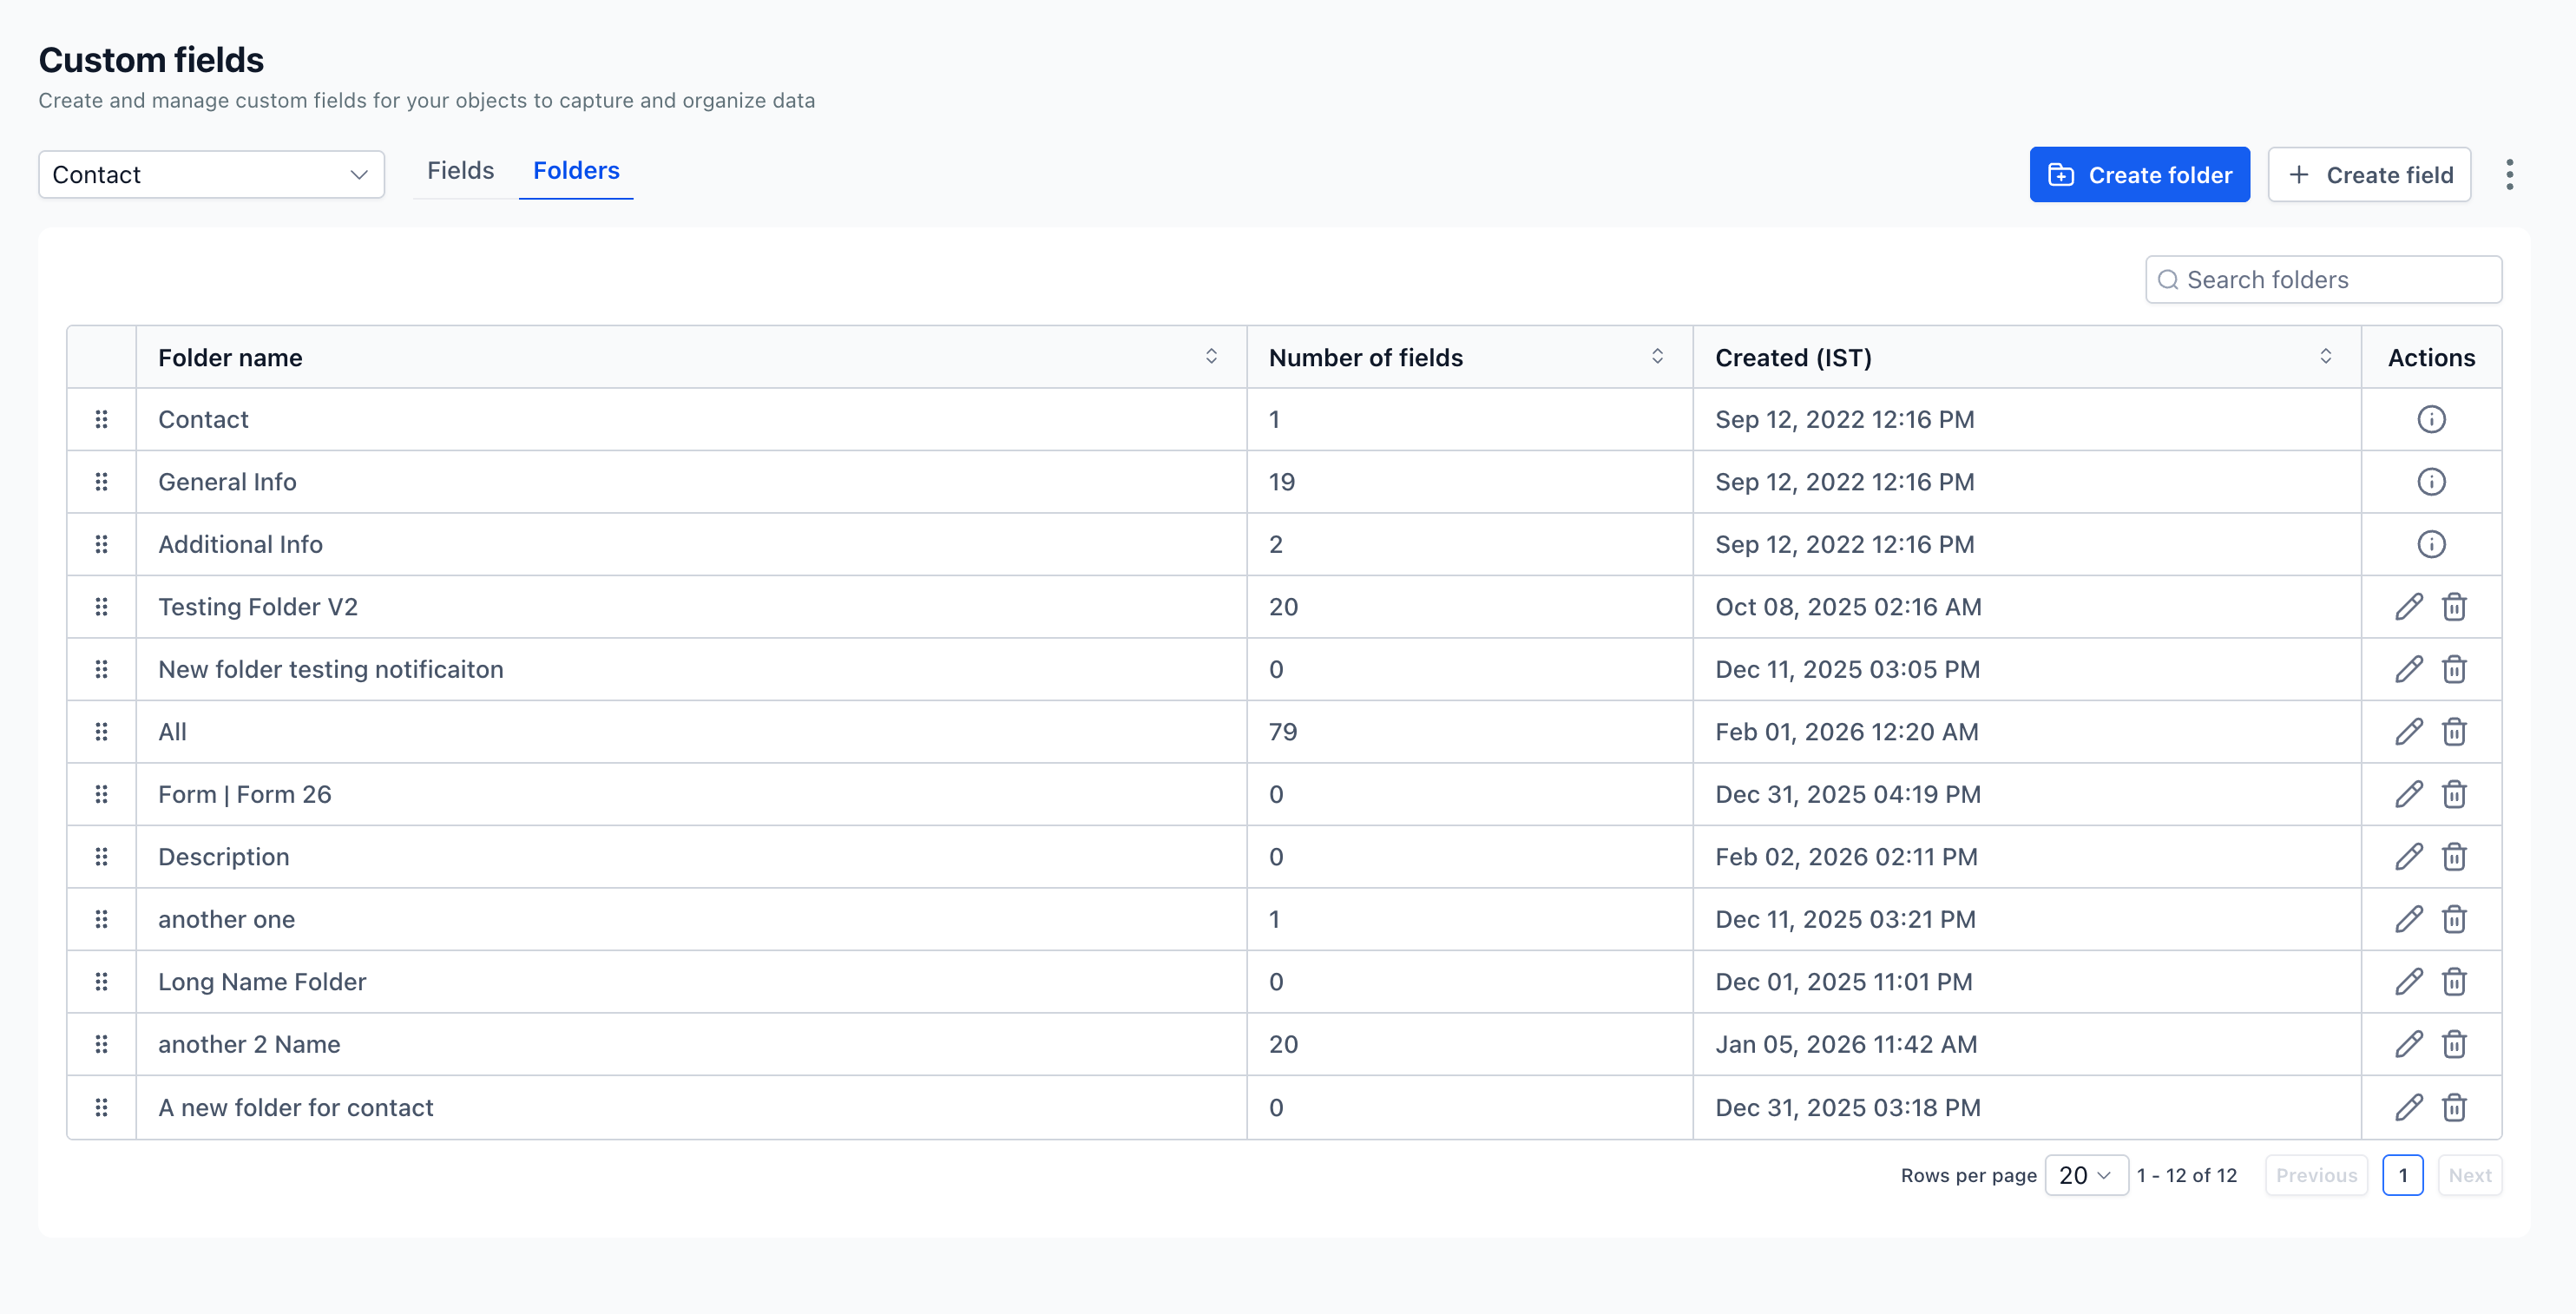Click drag handle of Description row
The image size is (2576, 1314).
(101, 857)
